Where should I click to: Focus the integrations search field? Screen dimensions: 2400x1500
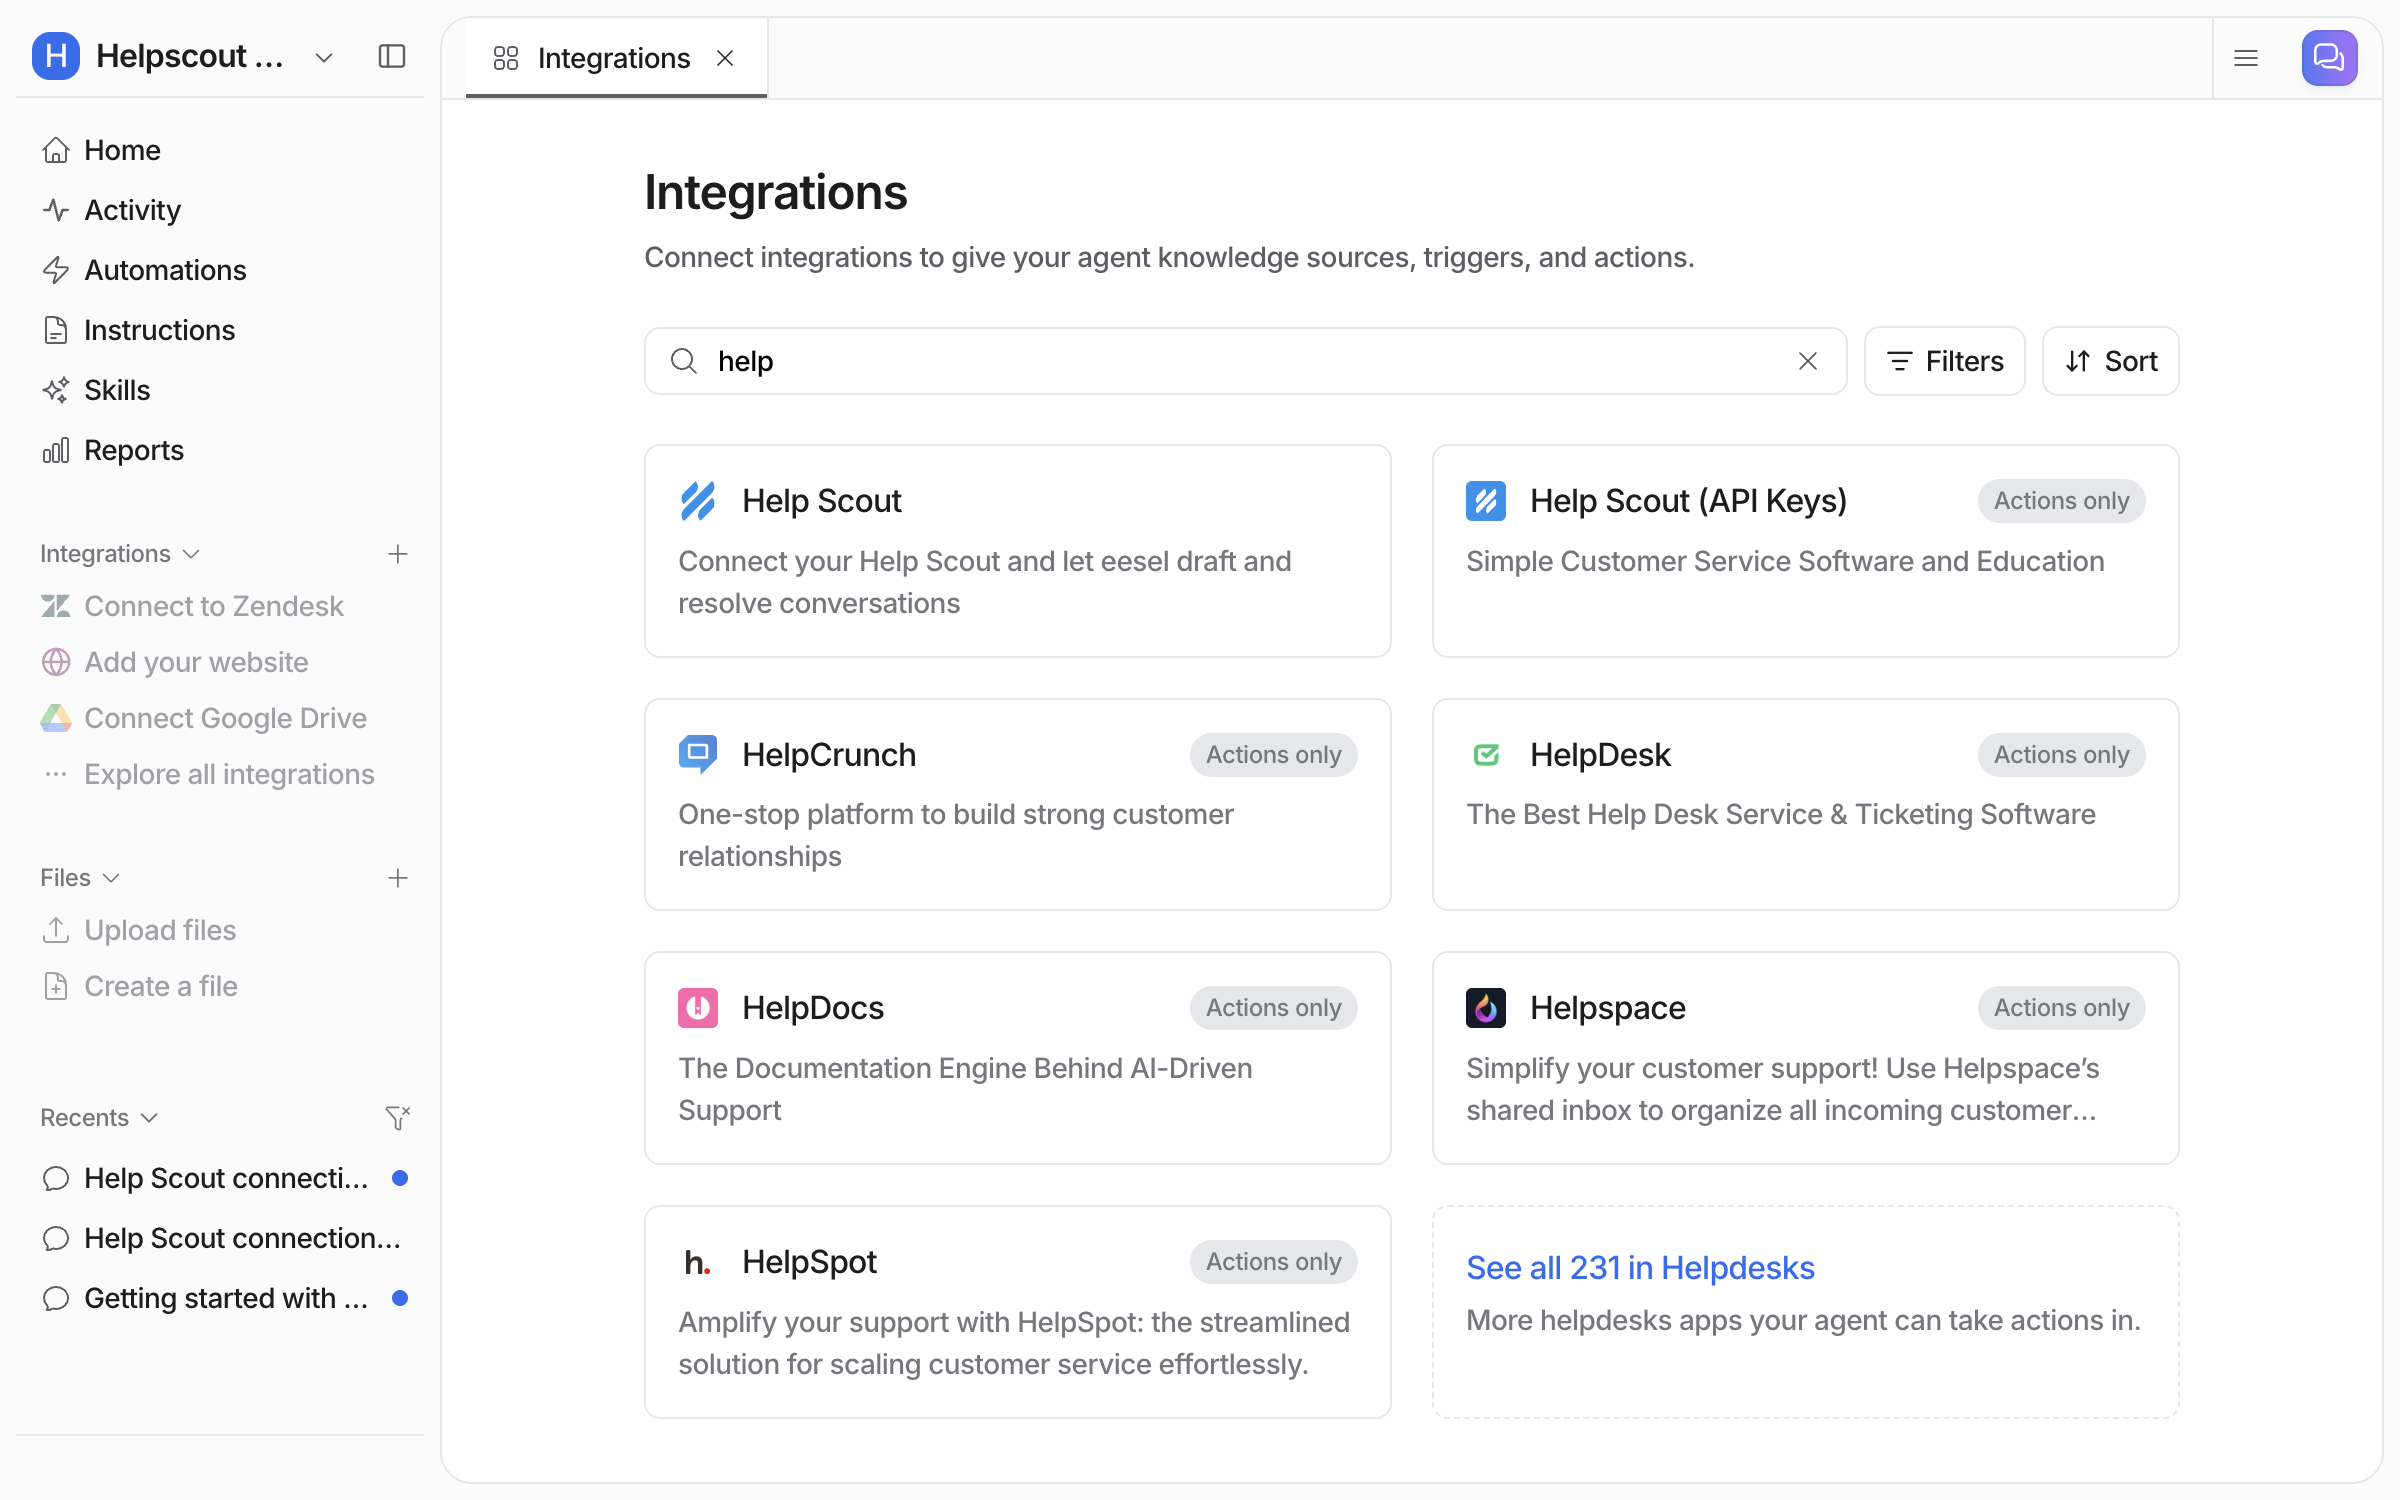tap(1245, 361)
